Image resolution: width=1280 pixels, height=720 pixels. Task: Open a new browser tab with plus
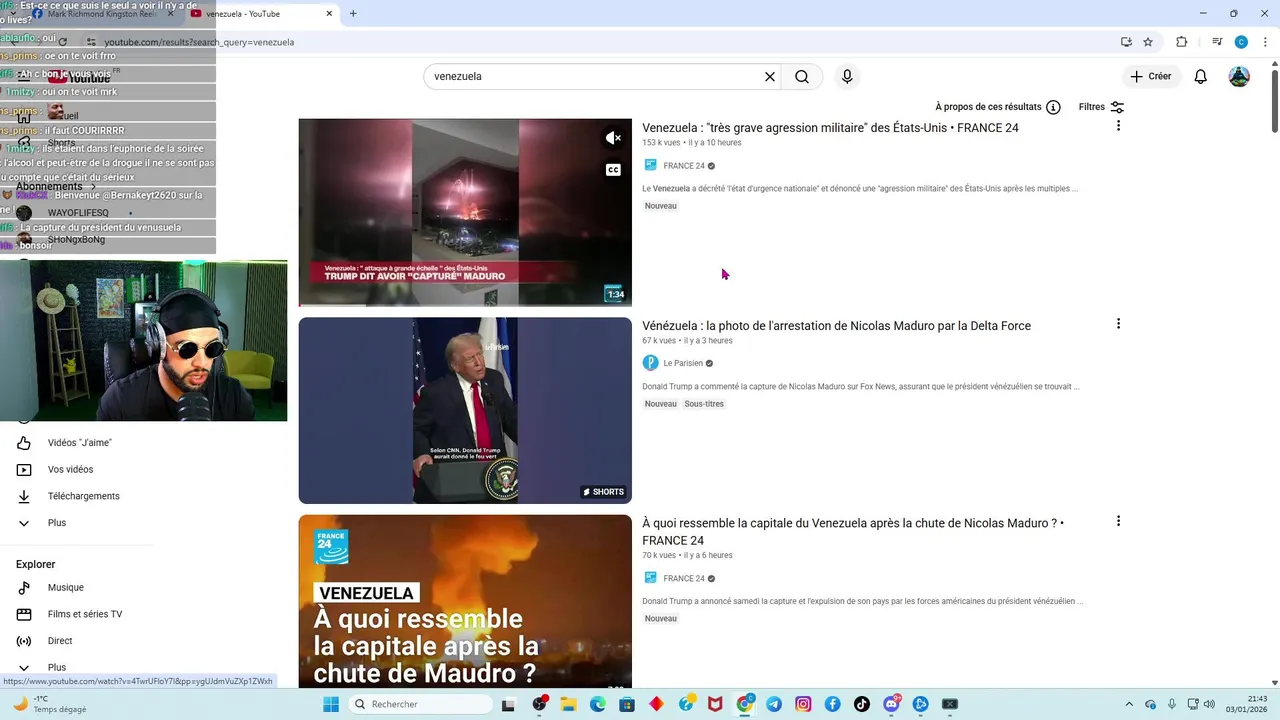tap(353, 14)
